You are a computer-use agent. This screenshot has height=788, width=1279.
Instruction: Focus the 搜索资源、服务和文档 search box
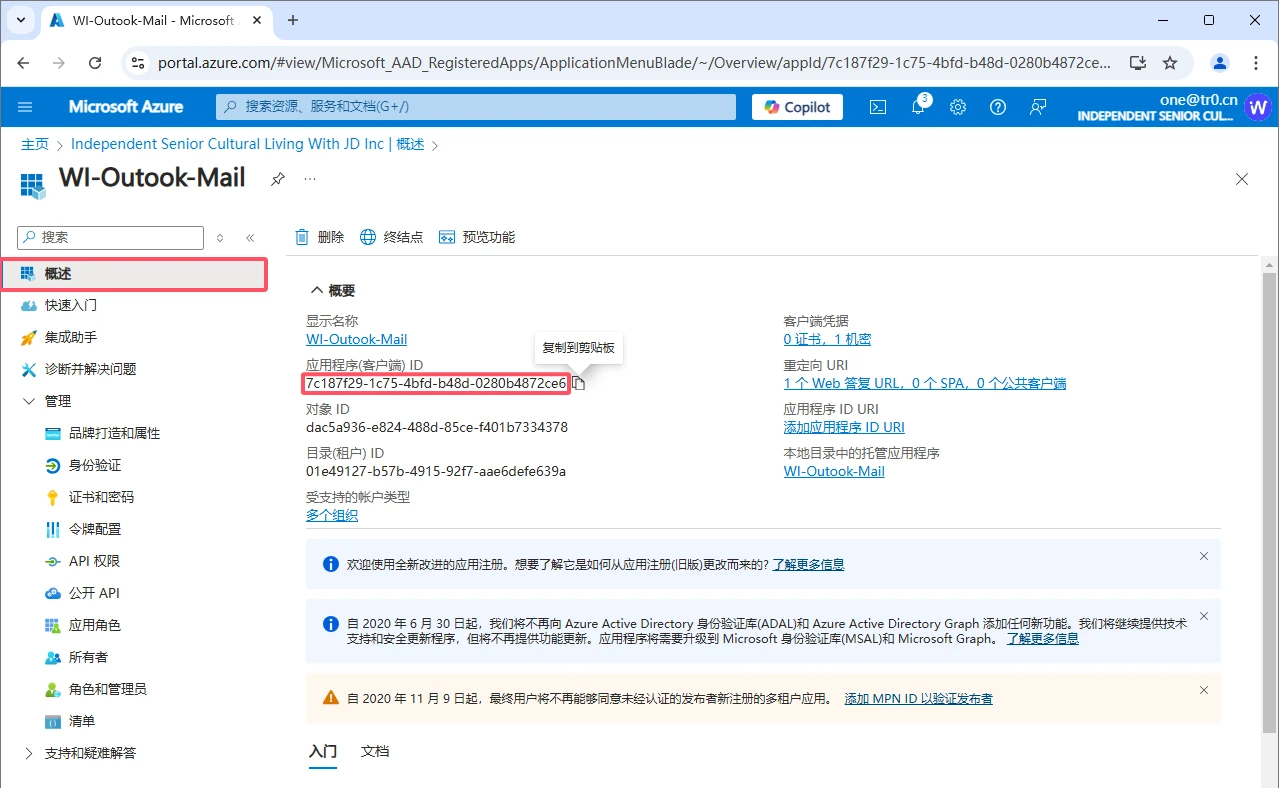point(476,107)
